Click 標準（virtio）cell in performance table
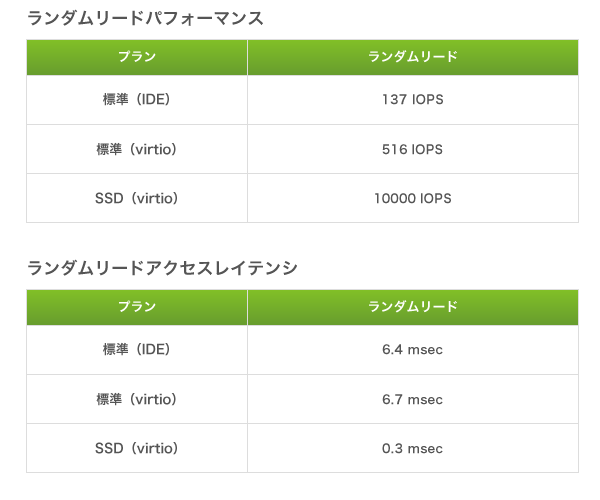600x500 pixels. tap(137, 149)
